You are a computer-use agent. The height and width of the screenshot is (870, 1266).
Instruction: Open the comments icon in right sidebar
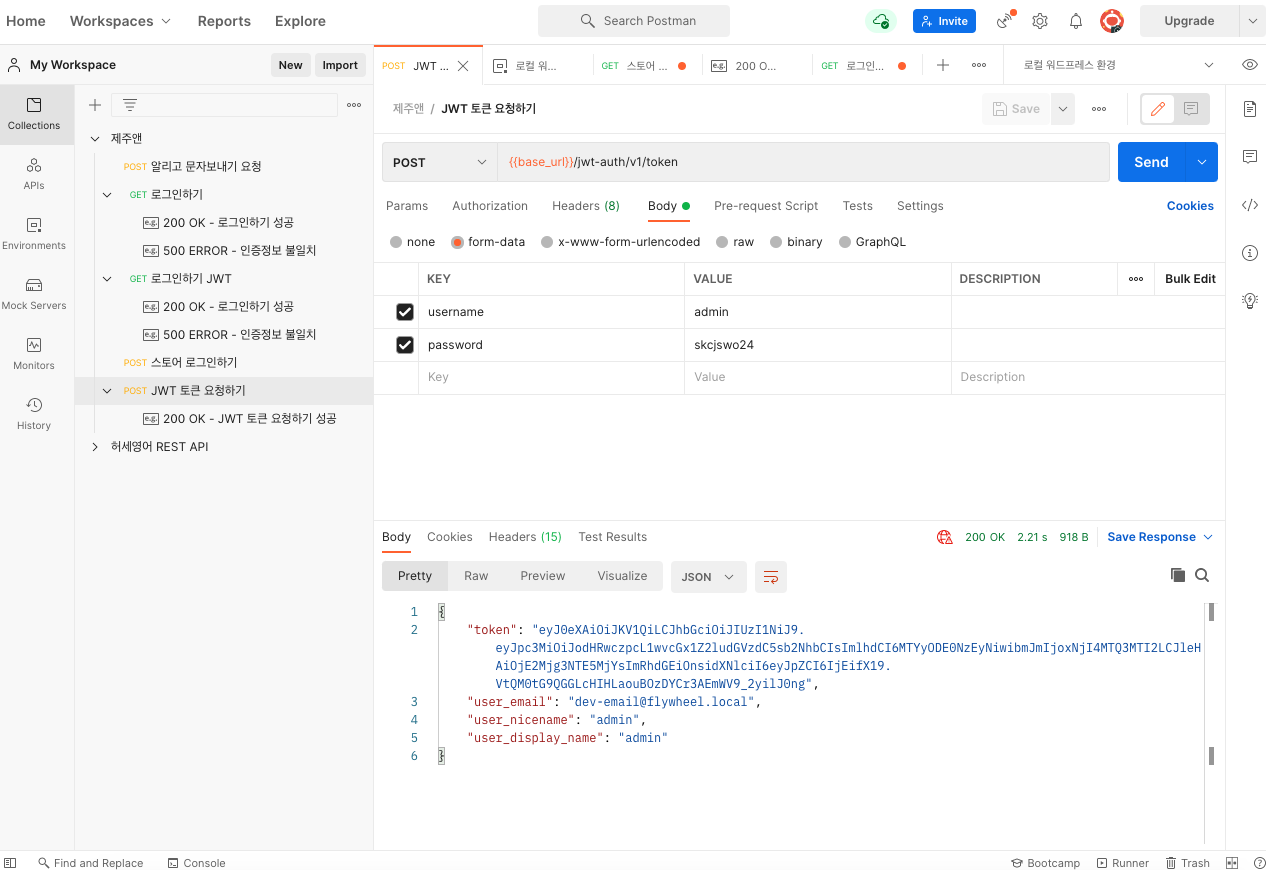coord(1249,157)
